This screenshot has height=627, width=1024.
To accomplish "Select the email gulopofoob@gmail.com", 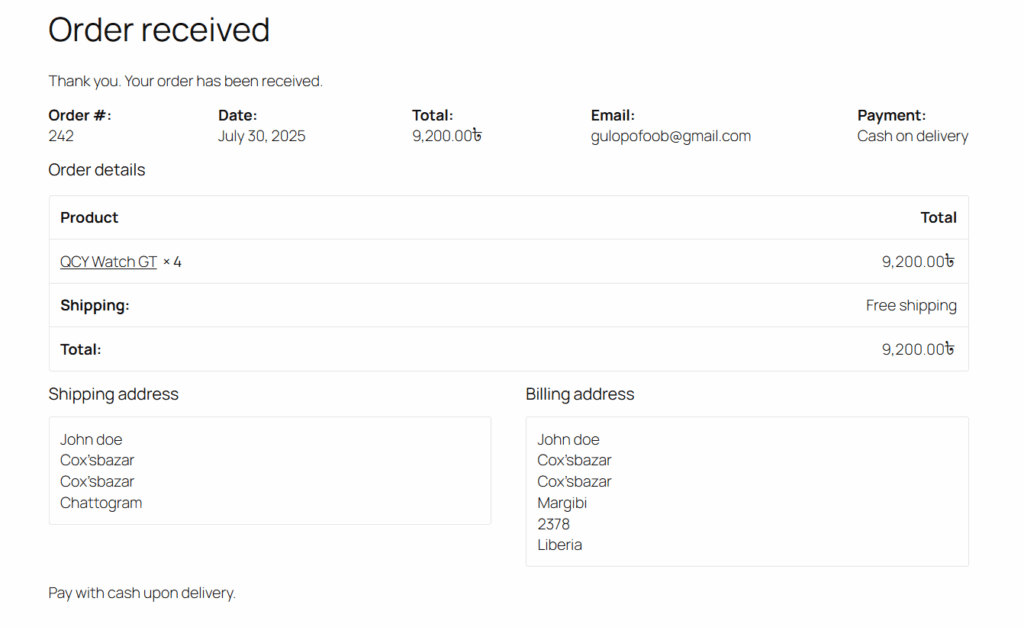I will (x=670, y=136).
